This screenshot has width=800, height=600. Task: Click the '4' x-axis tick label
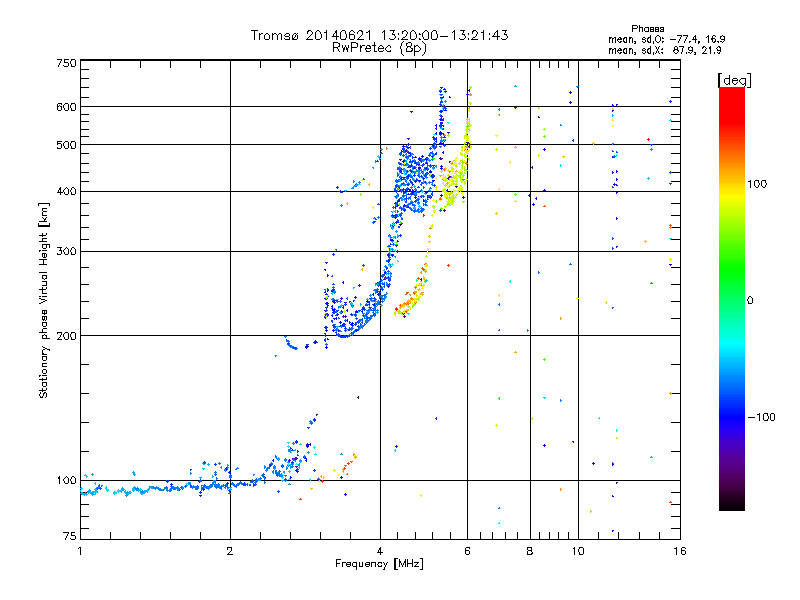380,551
